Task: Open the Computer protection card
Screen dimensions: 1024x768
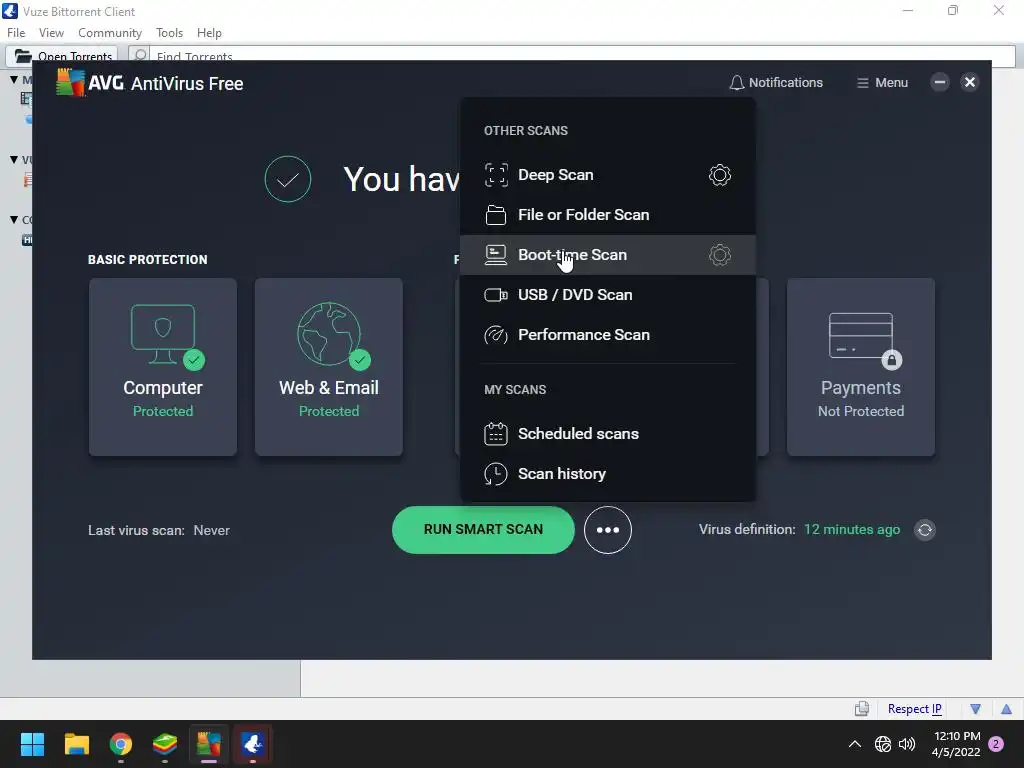Action: click(x=163, y=367)
